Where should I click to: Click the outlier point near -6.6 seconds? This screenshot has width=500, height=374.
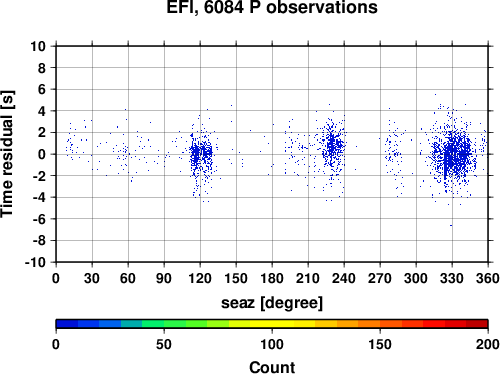[451, 226]
